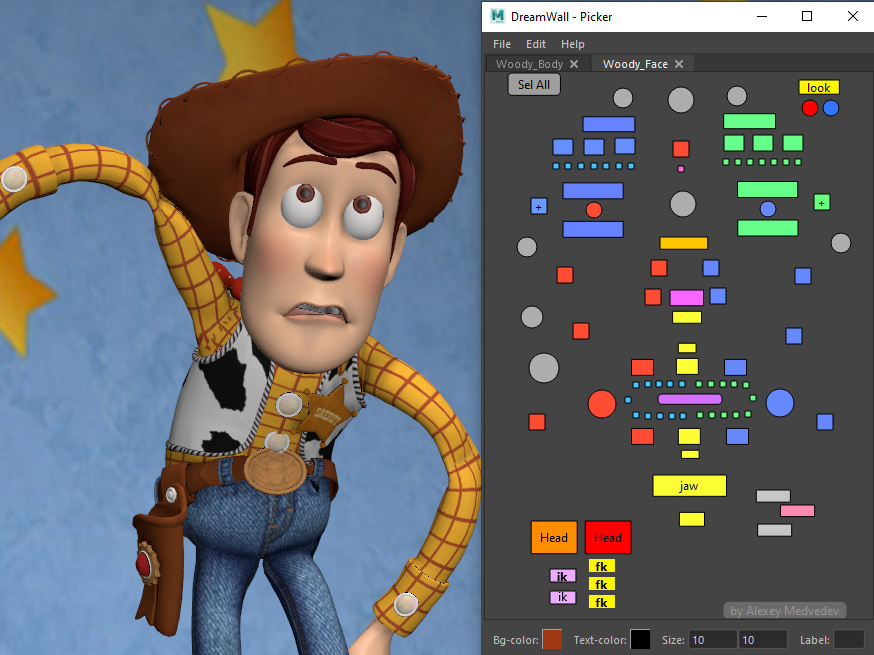874x655 pixels.
Task: Select the middle fk control button
Action: click(601, 584)
